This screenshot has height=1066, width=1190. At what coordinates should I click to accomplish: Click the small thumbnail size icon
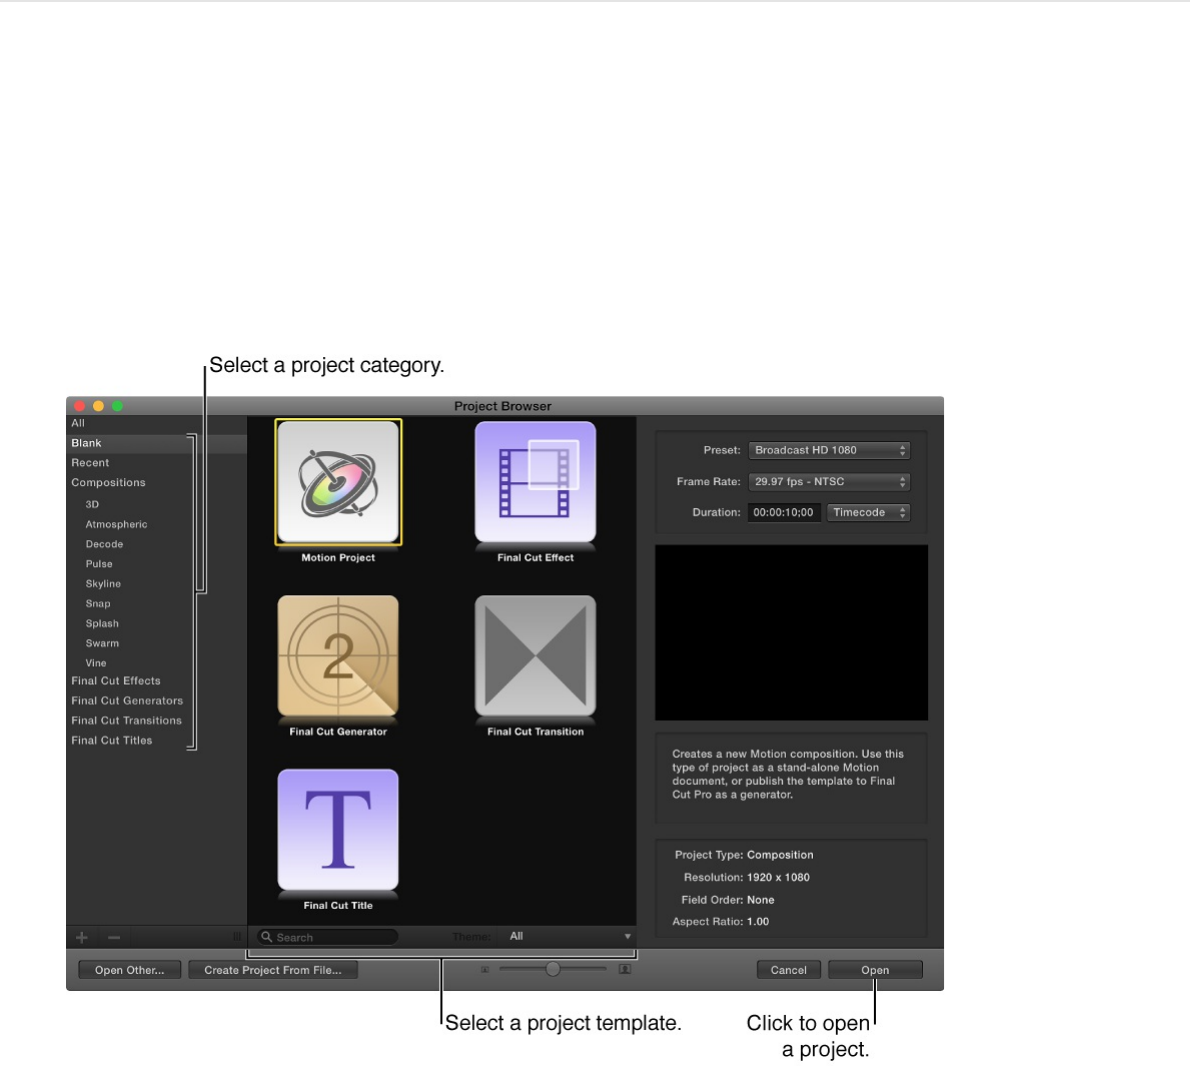(485, 969)
